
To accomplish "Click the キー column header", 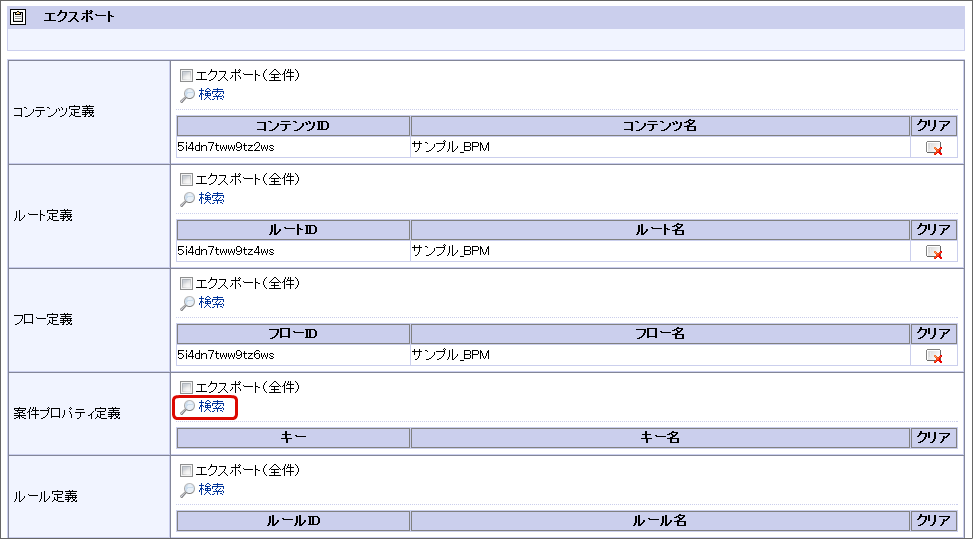I will pyautogui.click(x=293, y=438).
